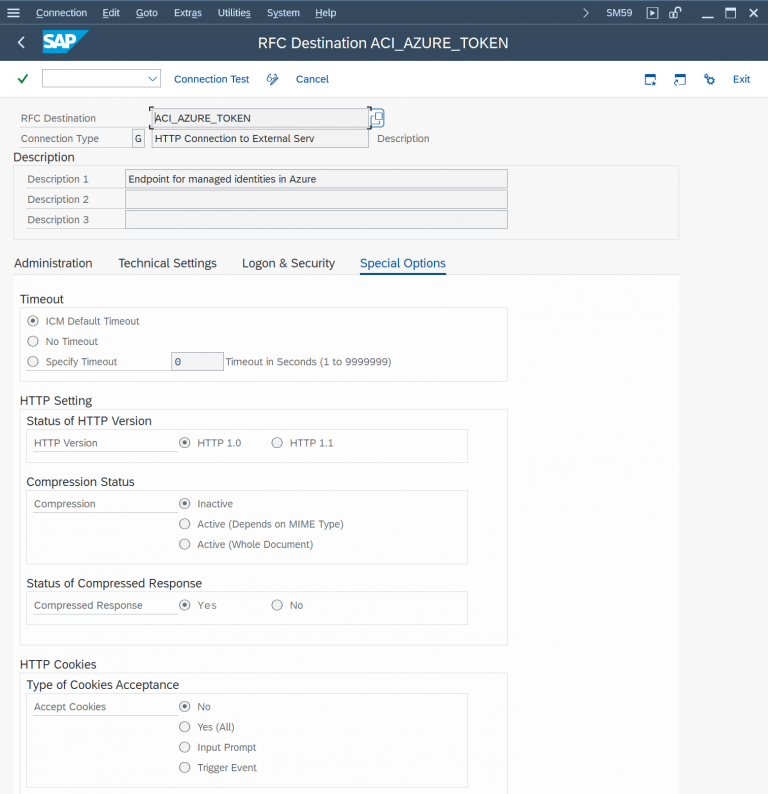The width and height of the screenshot is (768, 794).
Task: Select HTTP 1.0 version radio button
Action: (185, 443)
